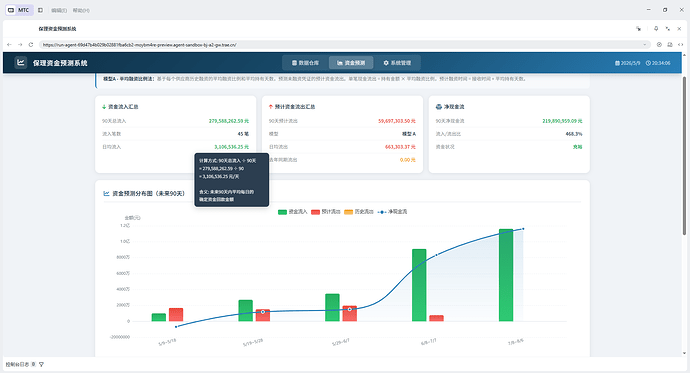Open the circular target icon right of the address bar

[659, 44]
